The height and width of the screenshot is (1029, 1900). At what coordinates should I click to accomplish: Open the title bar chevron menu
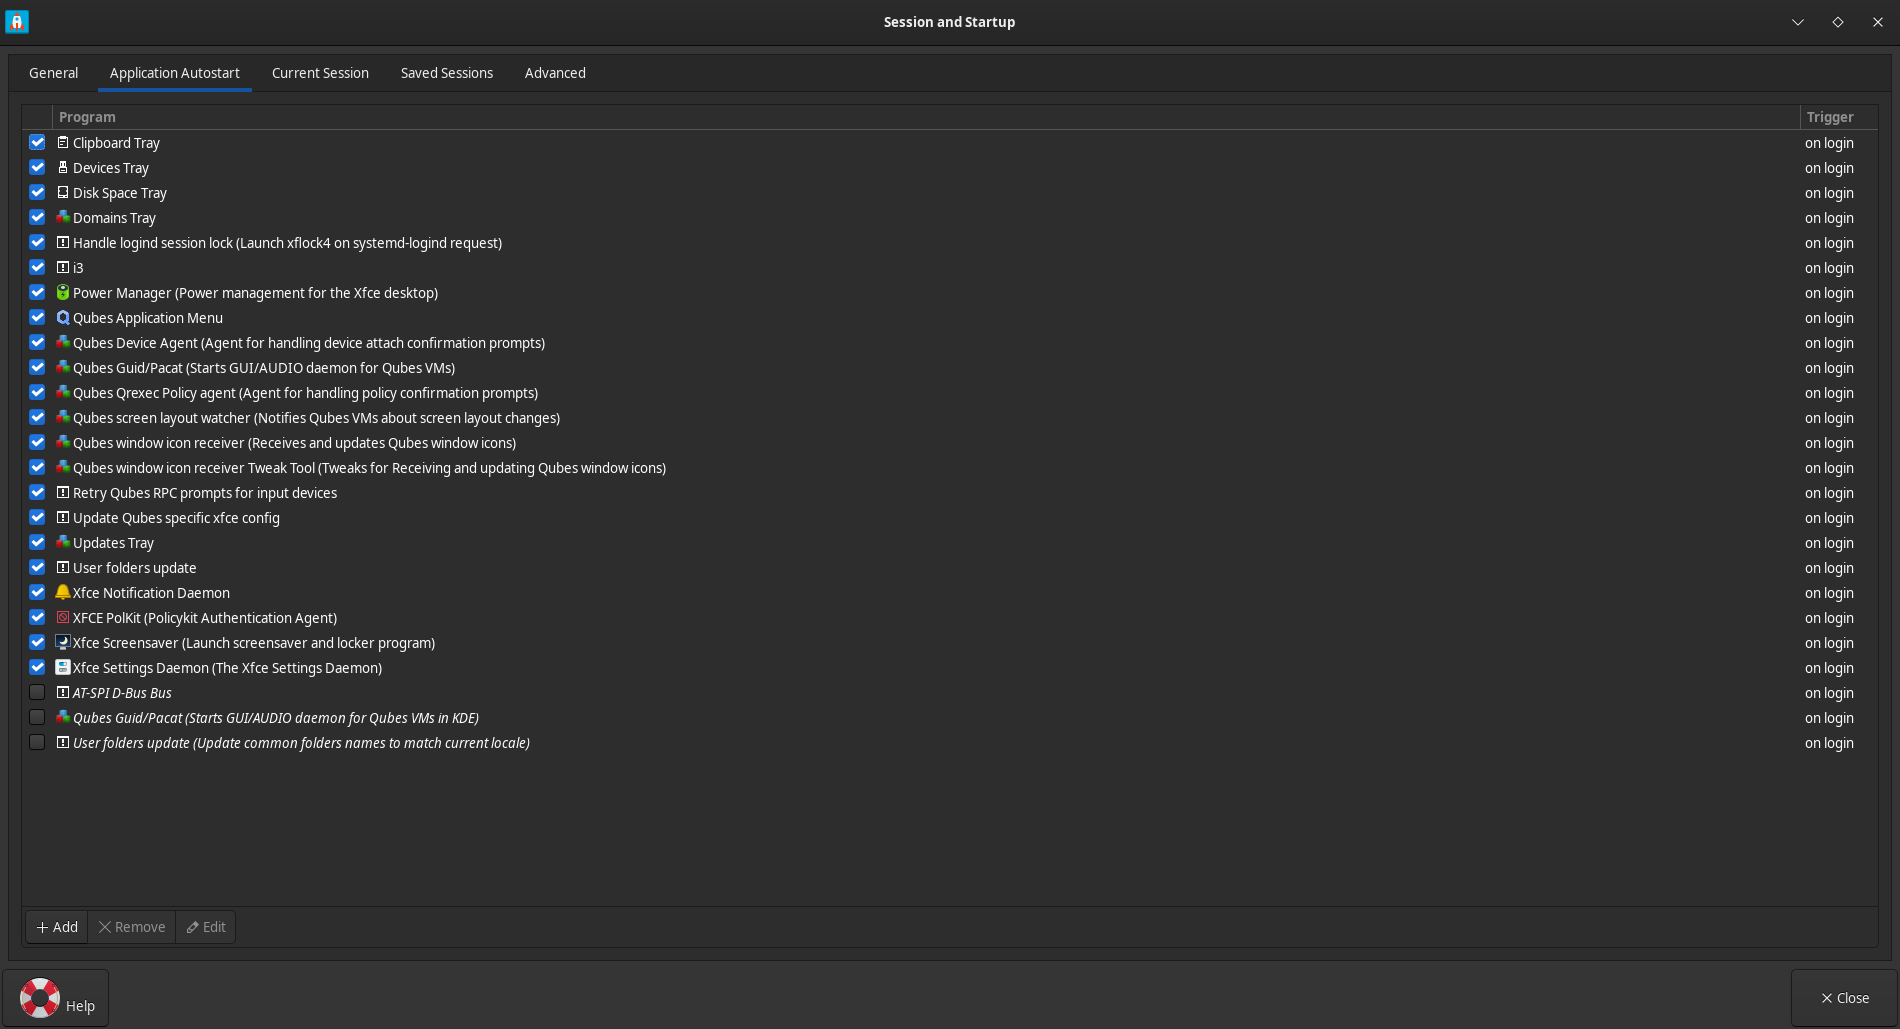(1797, 21)
